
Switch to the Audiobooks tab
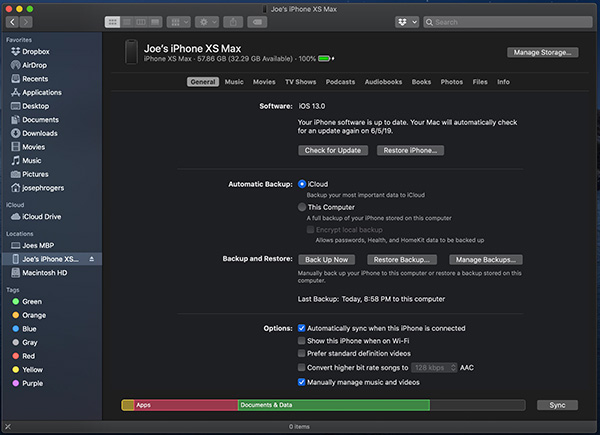(x=383, y=82)
